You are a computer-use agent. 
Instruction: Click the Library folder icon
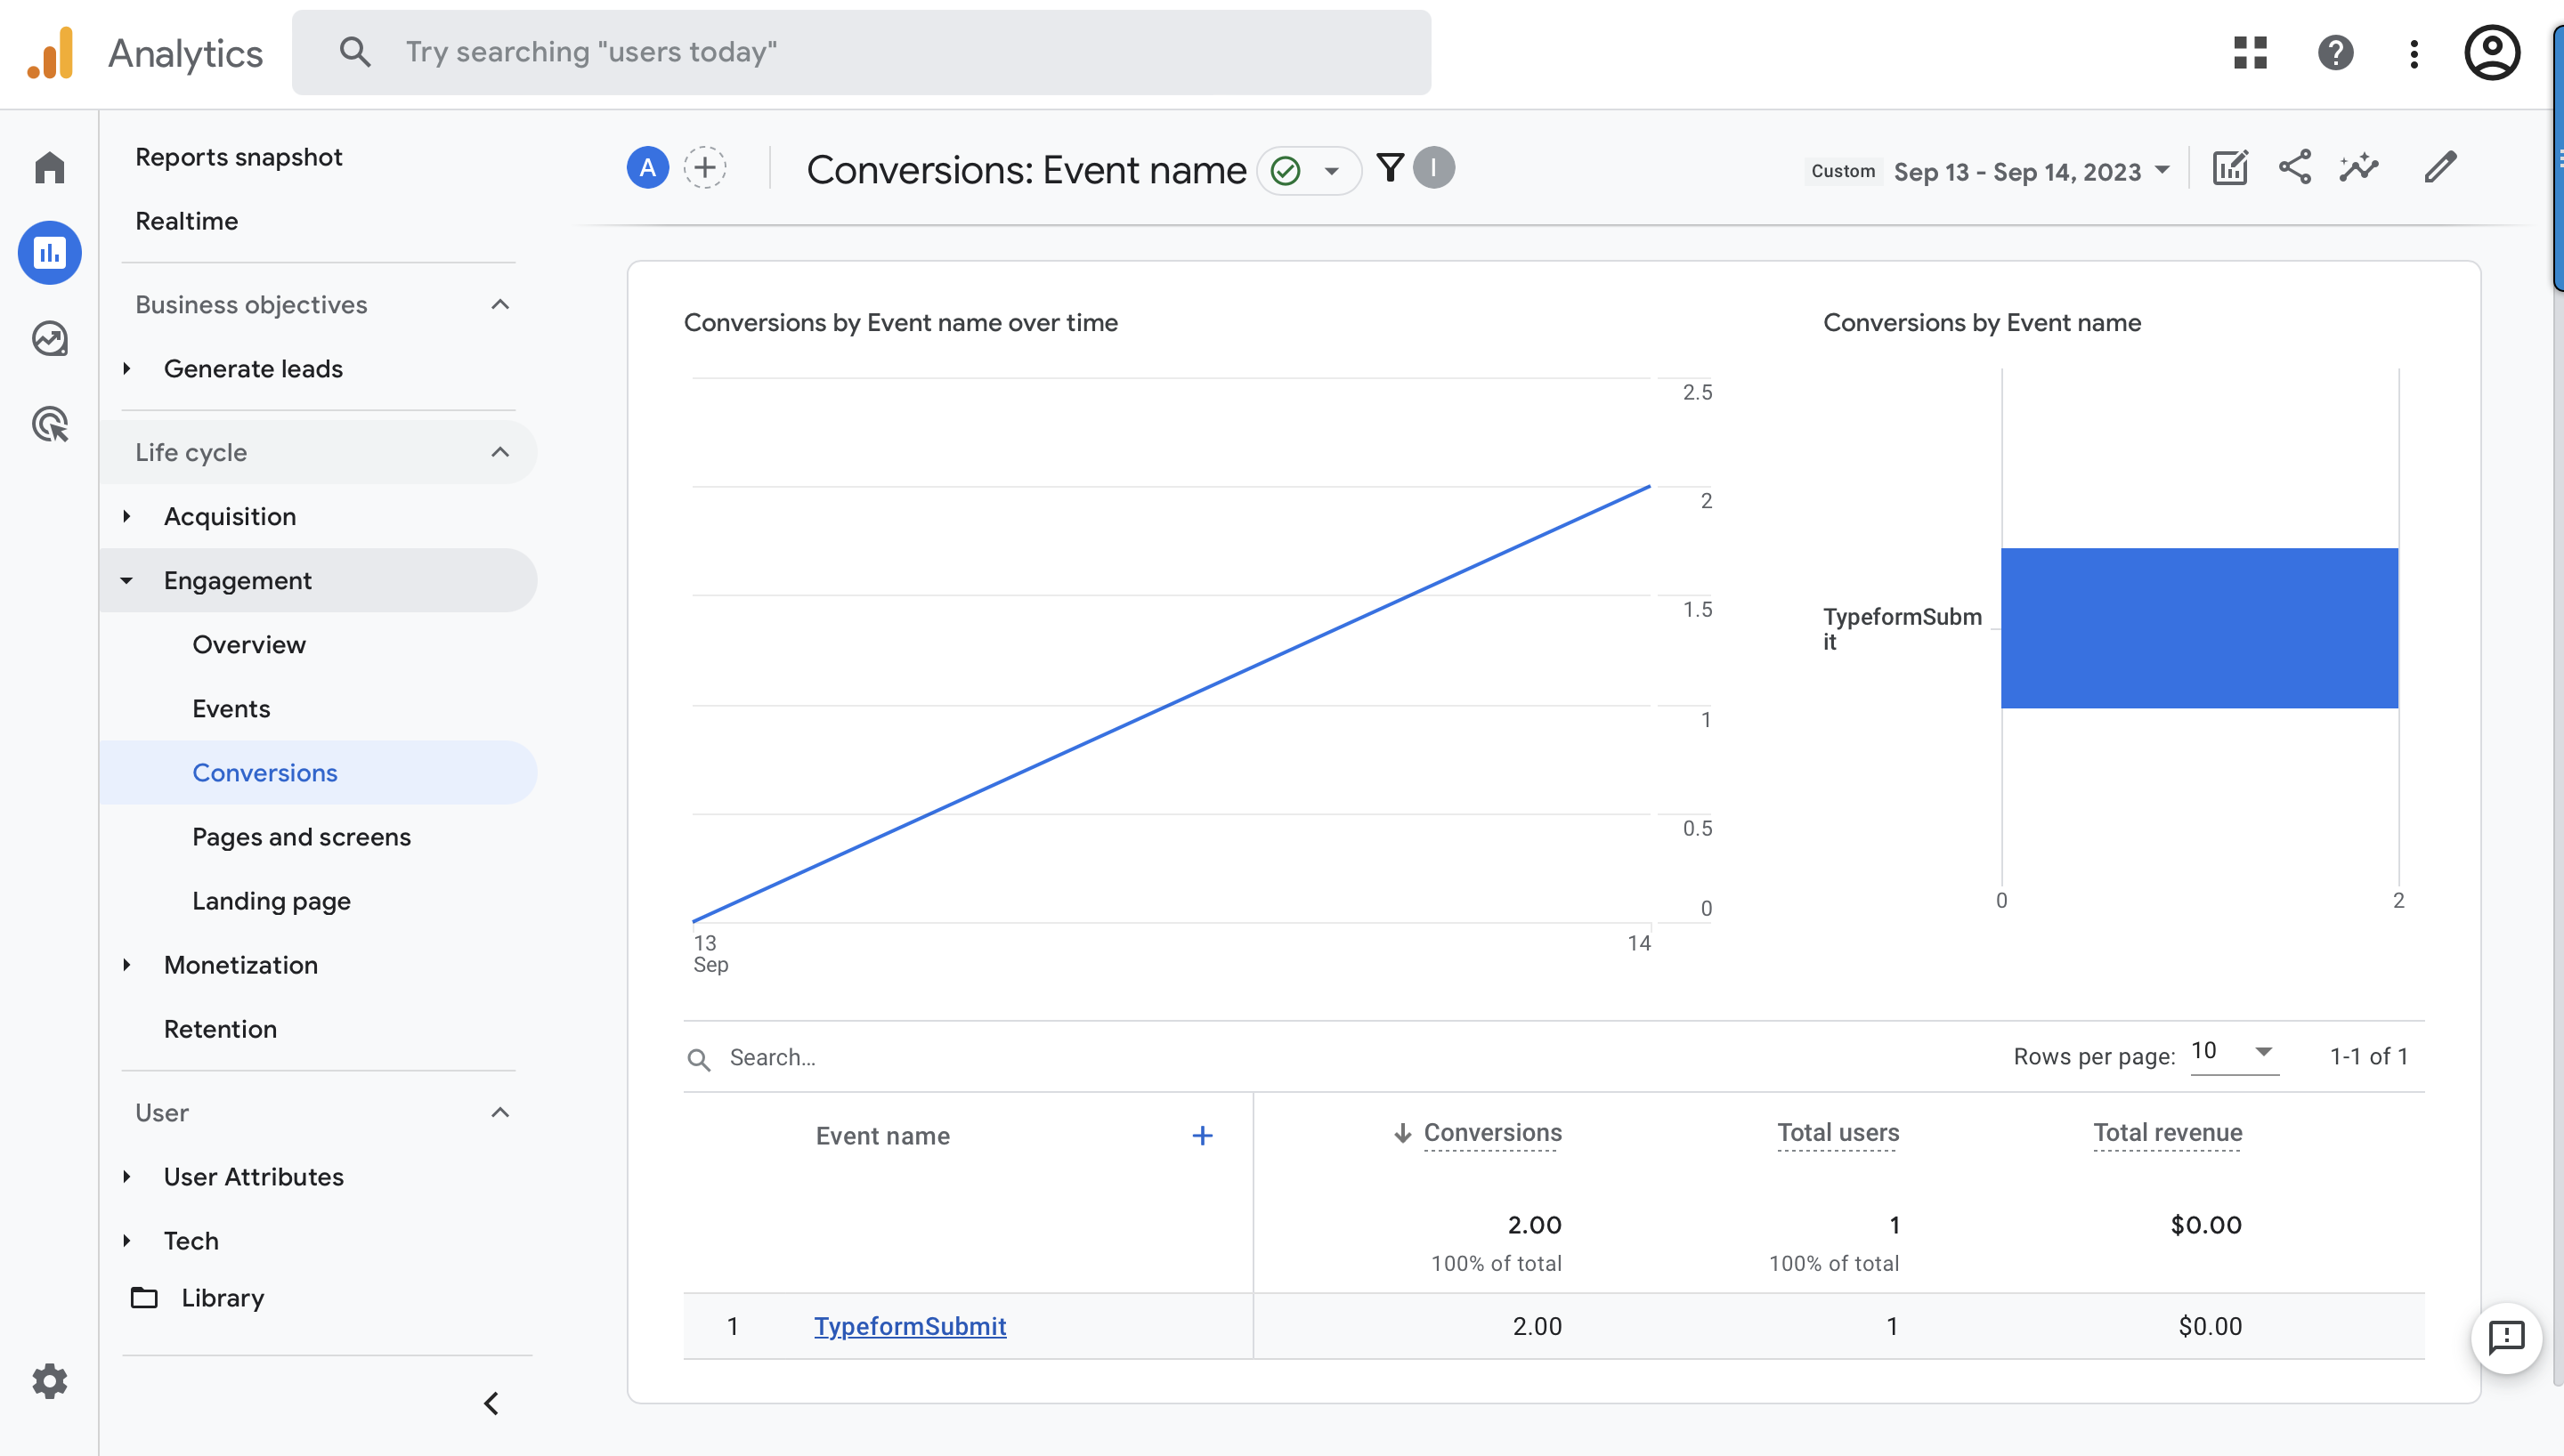tap(144, 1298)
